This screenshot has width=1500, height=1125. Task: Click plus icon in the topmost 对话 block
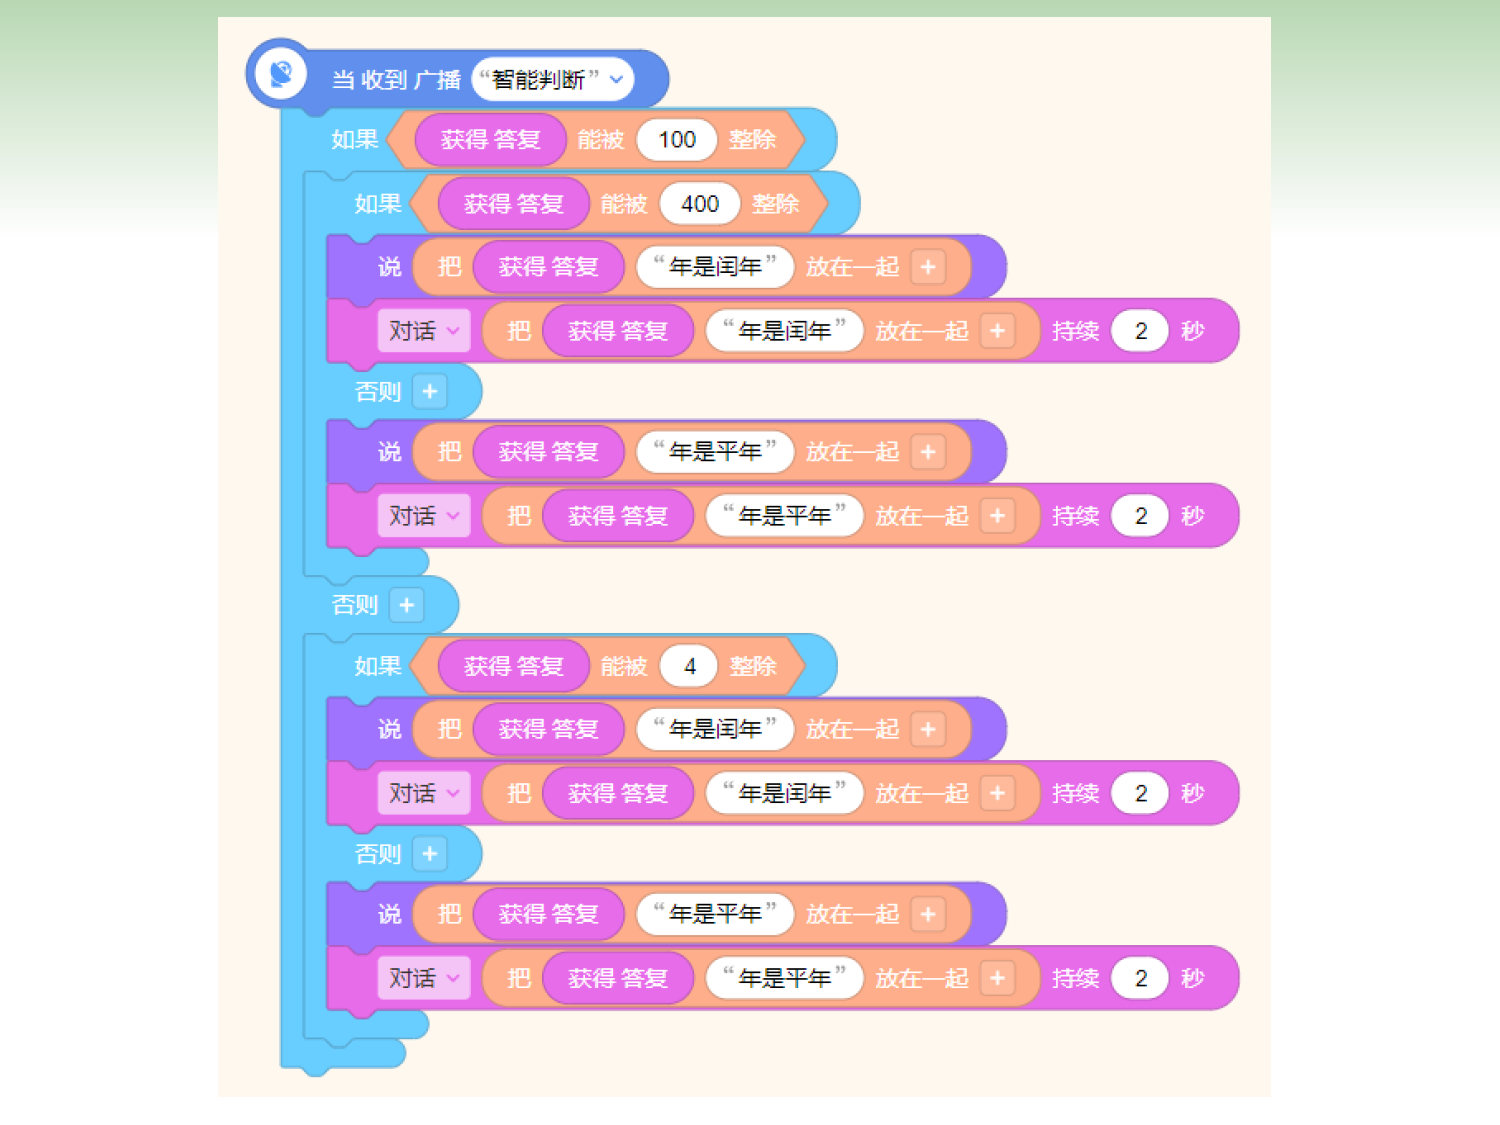click(x=997, y=331)
